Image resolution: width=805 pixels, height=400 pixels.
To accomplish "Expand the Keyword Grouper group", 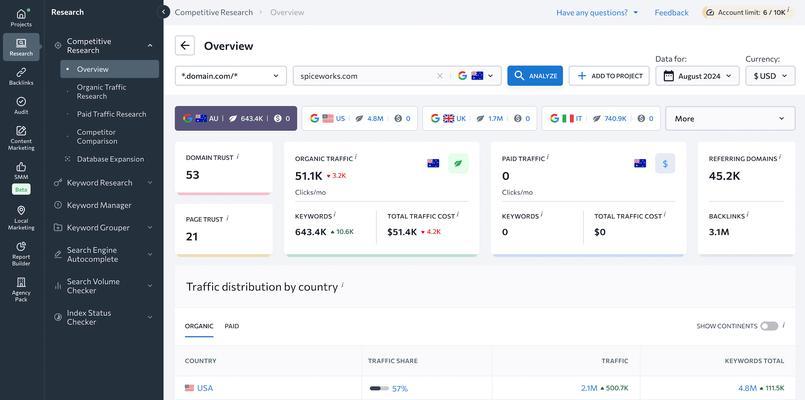I will tap(150, 227).
